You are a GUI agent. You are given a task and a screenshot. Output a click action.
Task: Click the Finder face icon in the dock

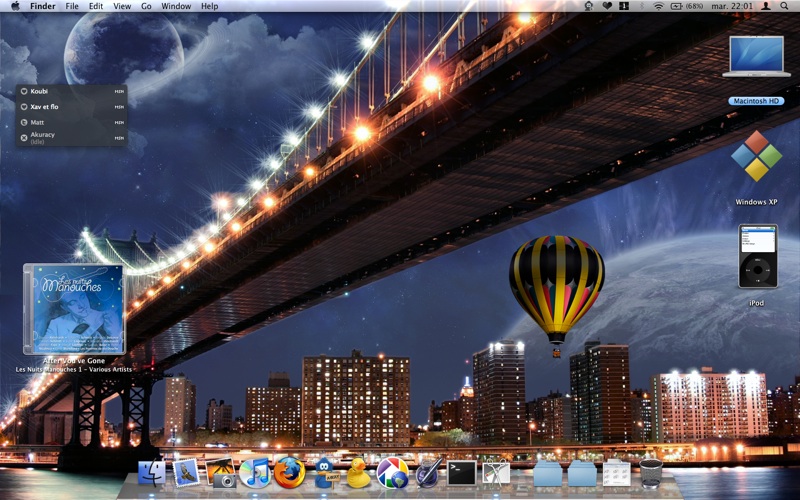[152, 472]
